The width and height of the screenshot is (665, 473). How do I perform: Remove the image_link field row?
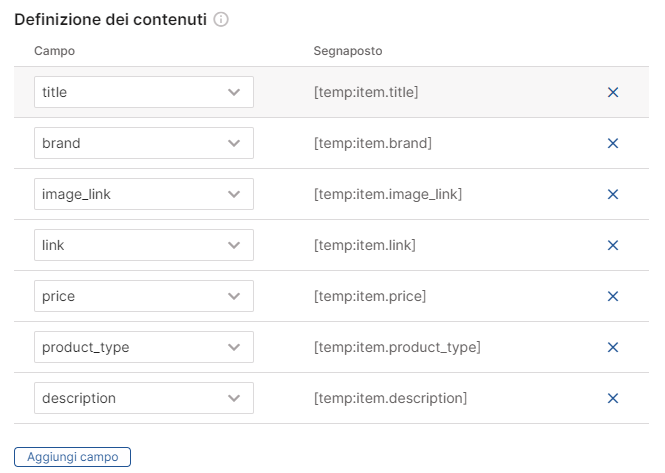point(613,194)
